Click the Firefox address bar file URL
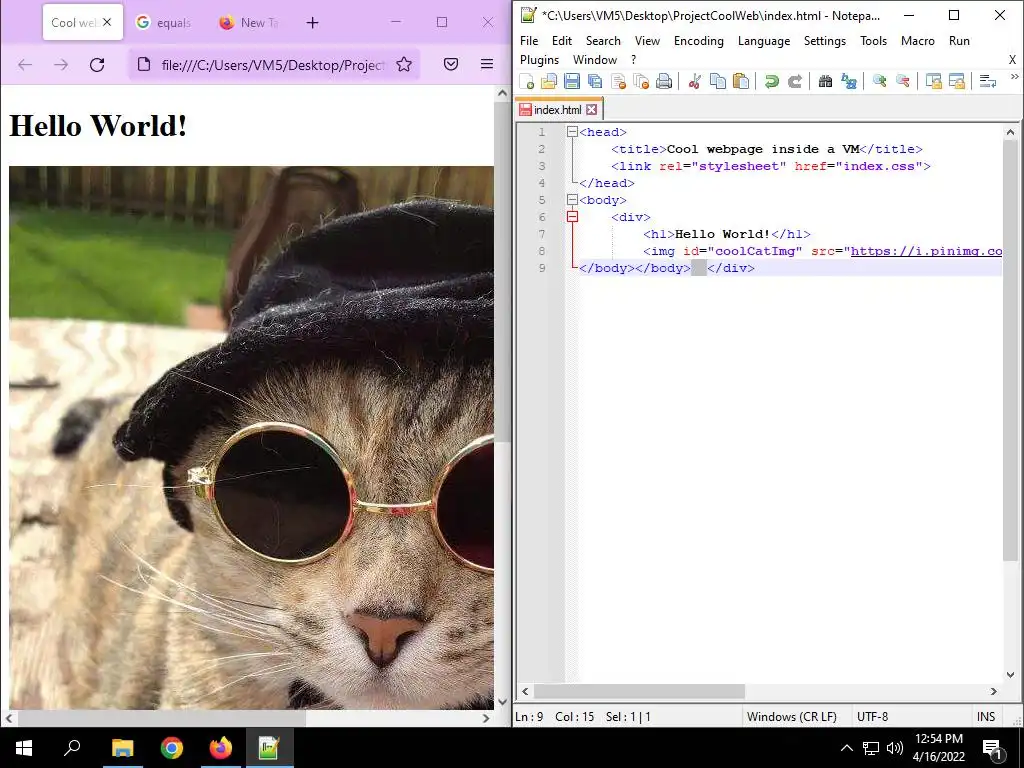The image size is (1024, 768). [273, 65]
